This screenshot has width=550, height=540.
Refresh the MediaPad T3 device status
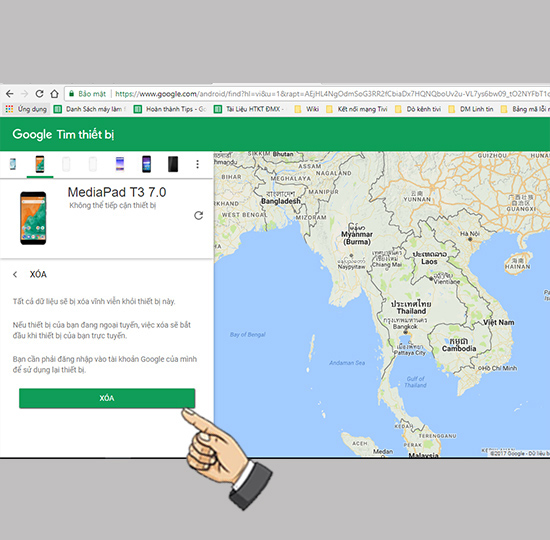[x=199, y=215]
